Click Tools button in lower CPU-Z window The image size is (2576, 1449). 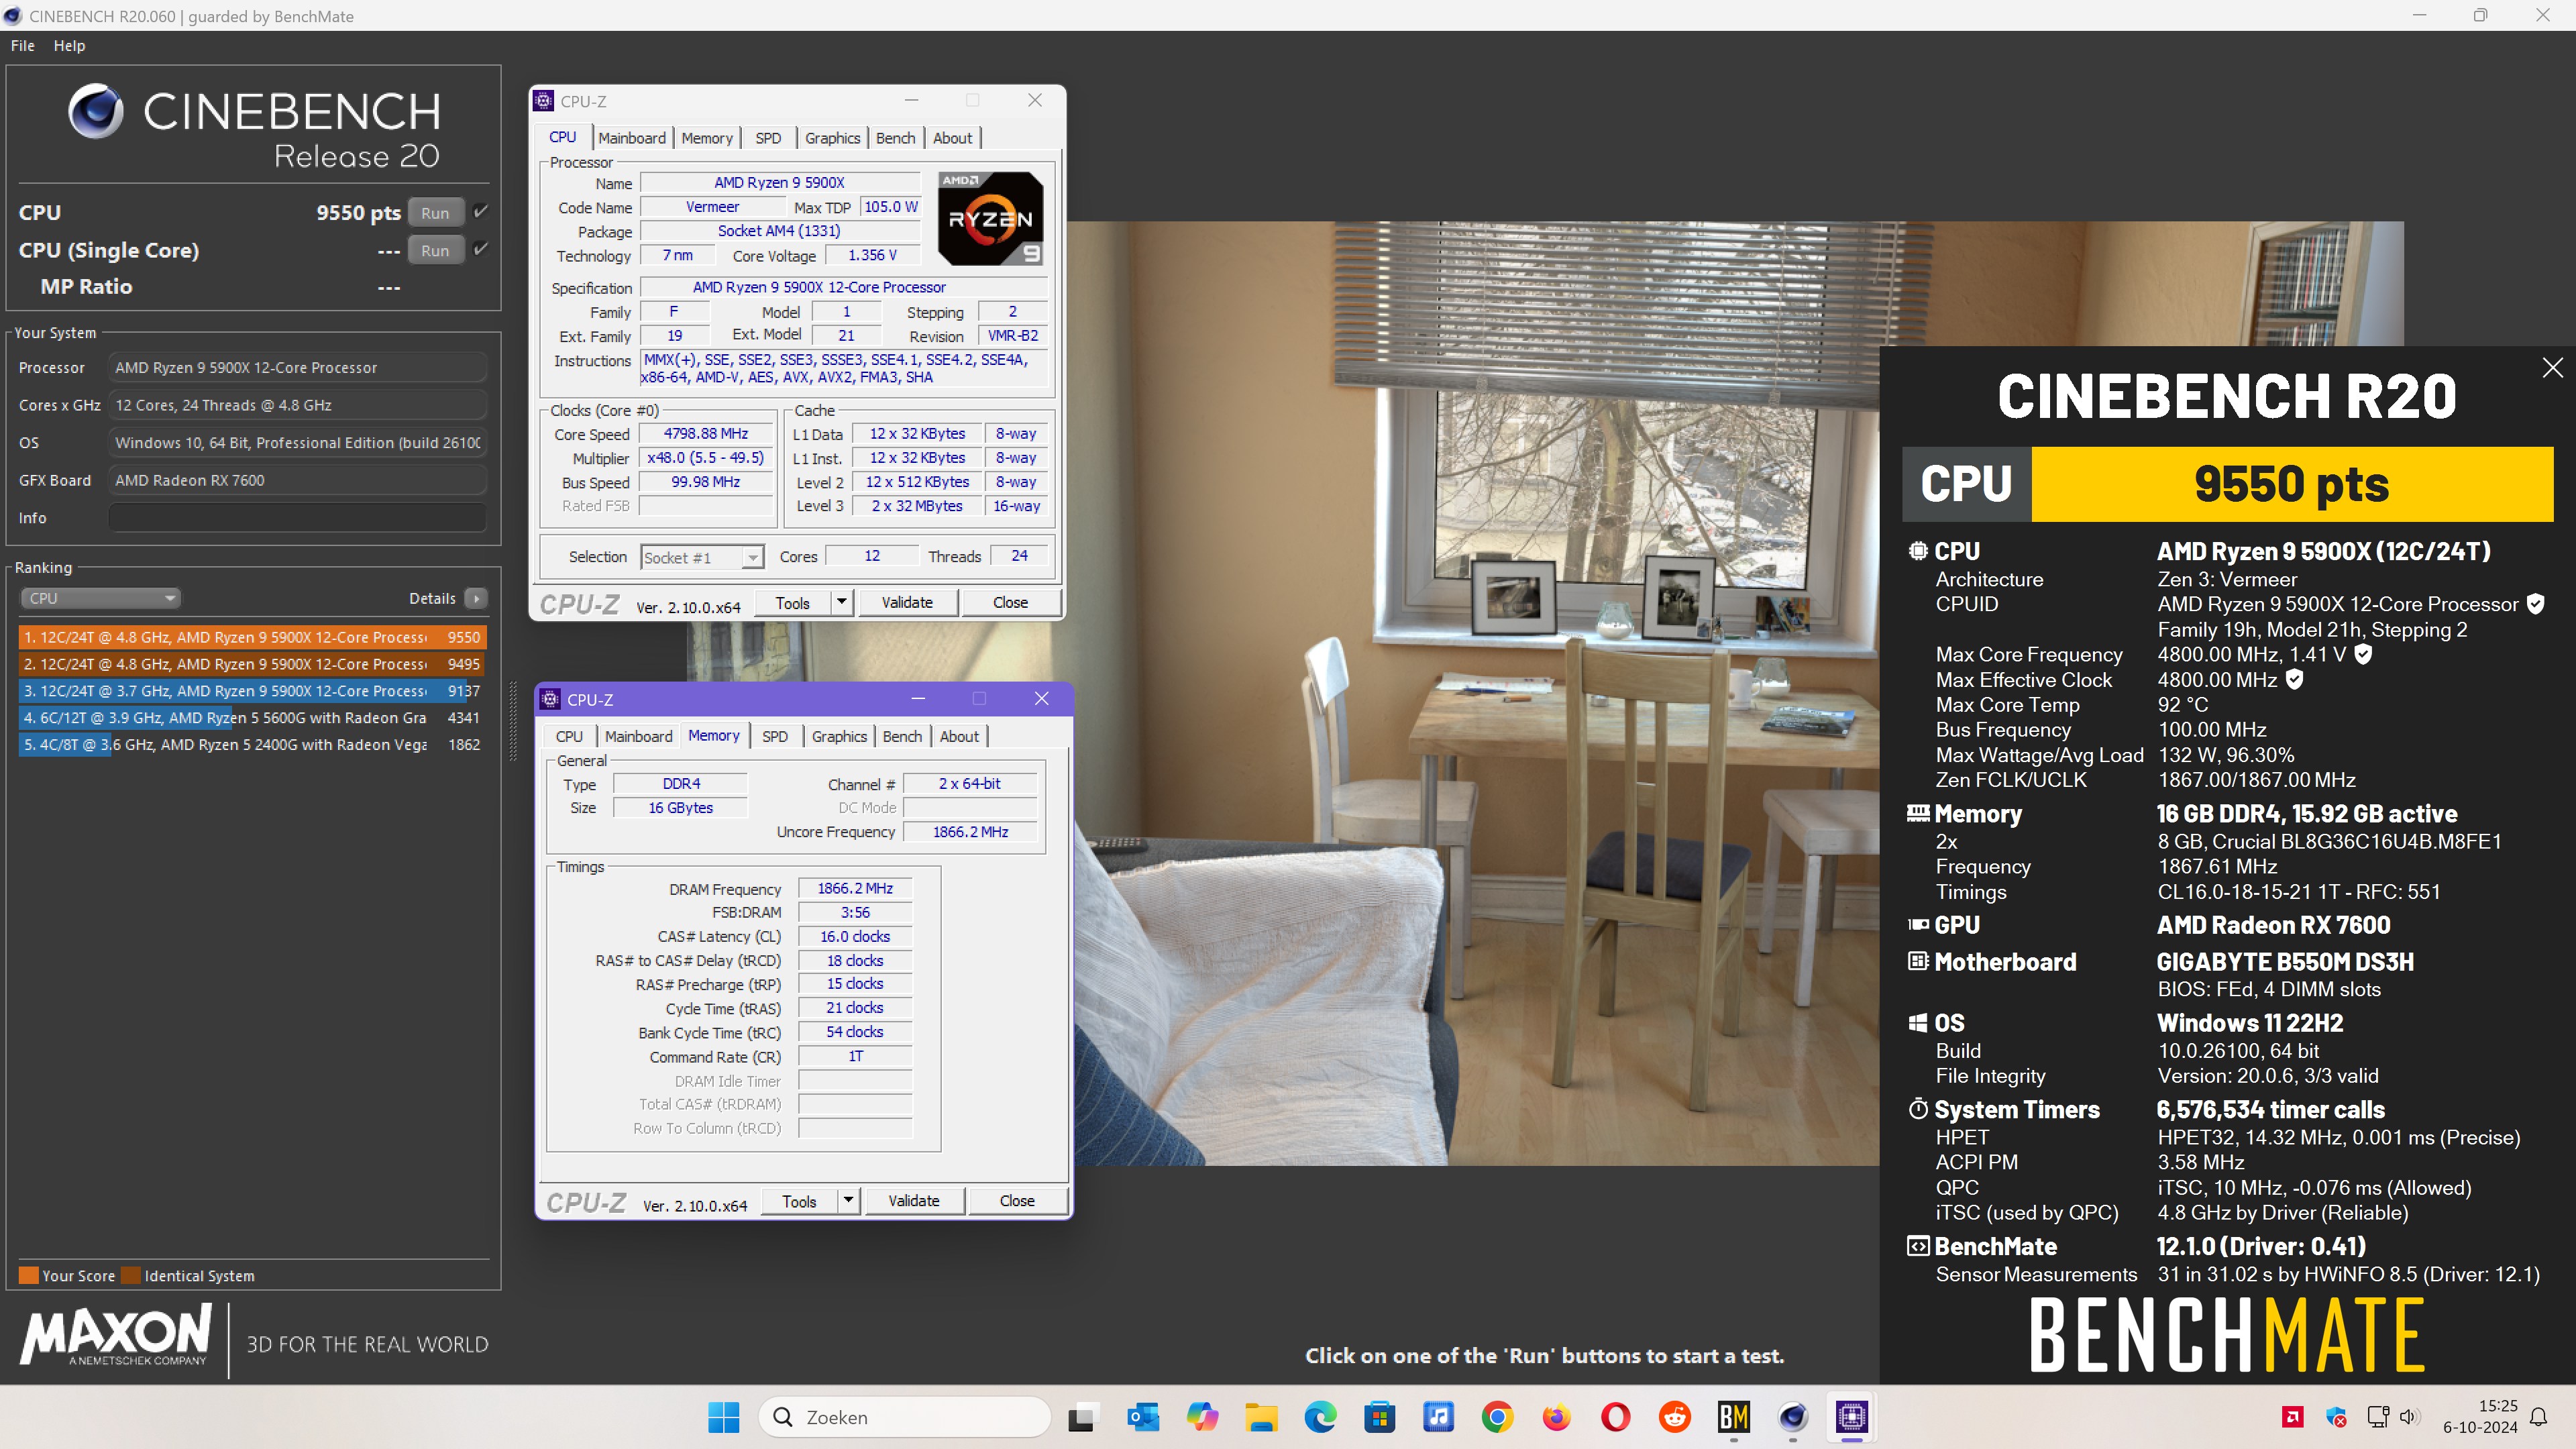pos(799,1200)
